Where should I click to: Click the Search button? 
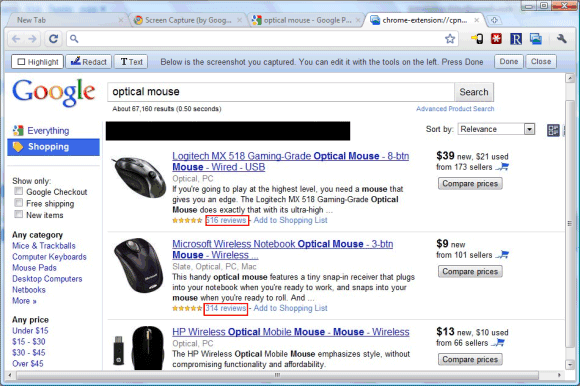pyautogui.click(x=474, y=92)
